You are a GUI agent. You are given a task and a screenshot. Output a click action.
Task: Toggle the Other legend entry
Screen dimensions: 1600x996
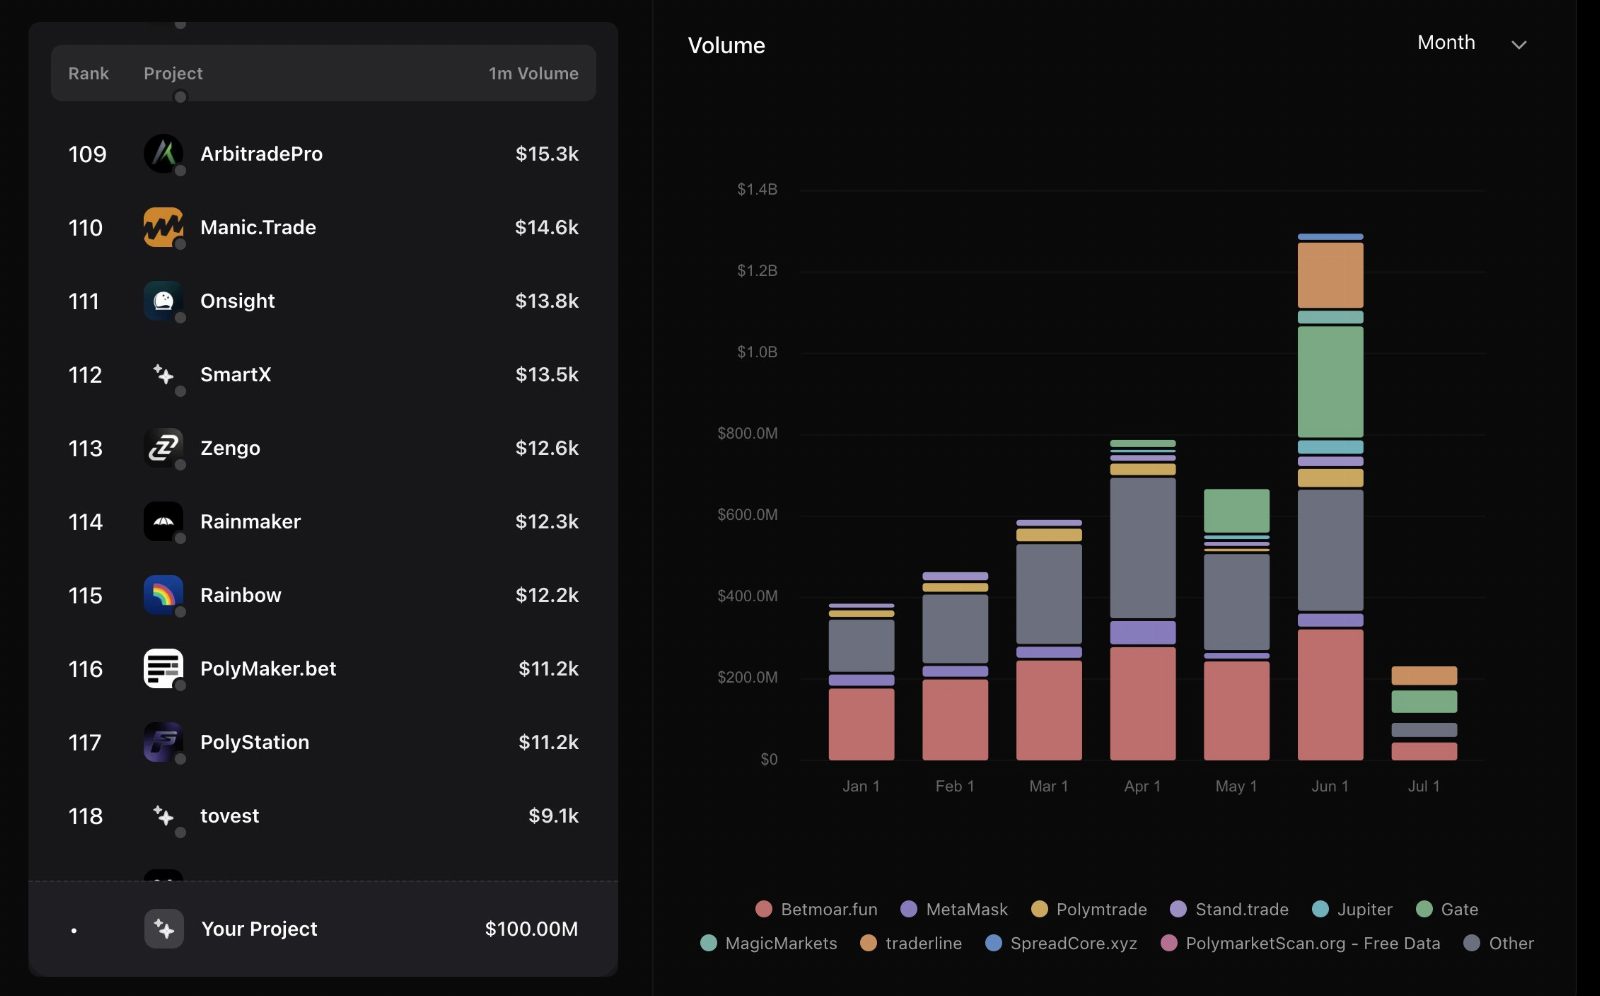pyautogui.click(x=1498, y=943)
